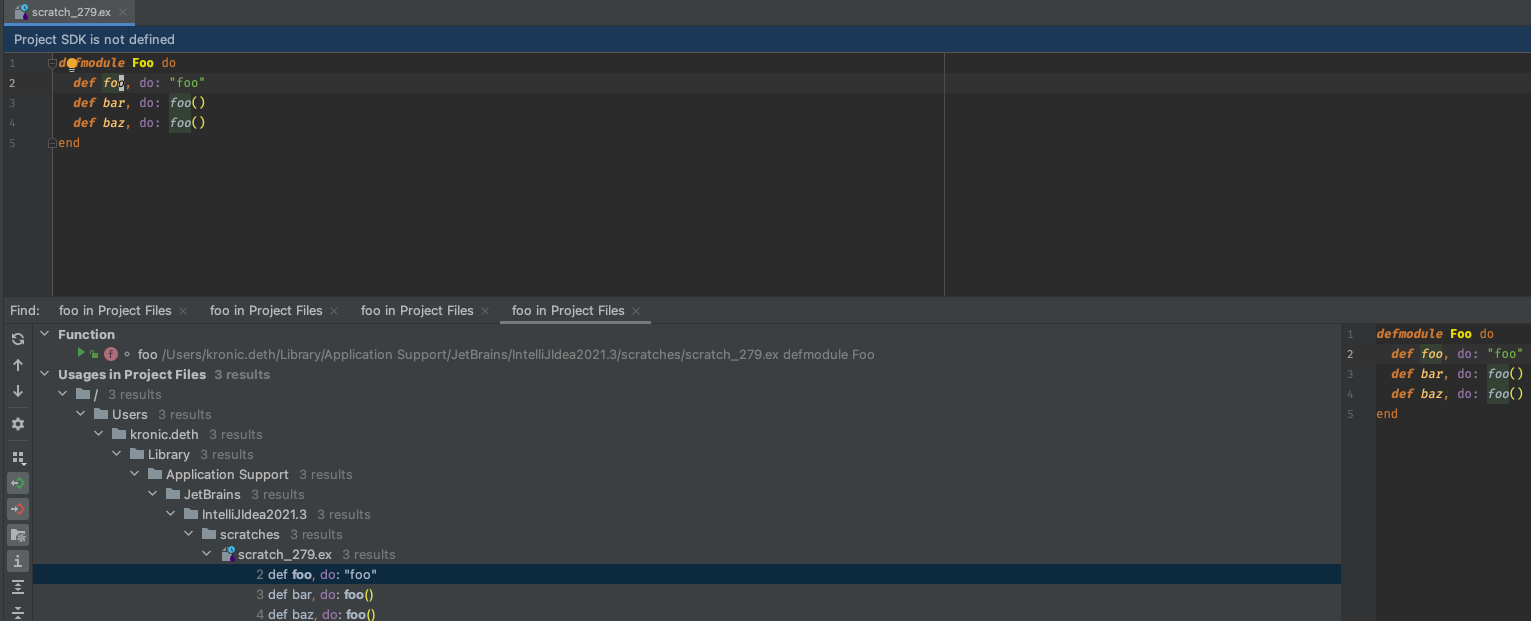Open the group-by options icon
Image resolution: width=1531 pixels, height=621 pixels.
17,457
